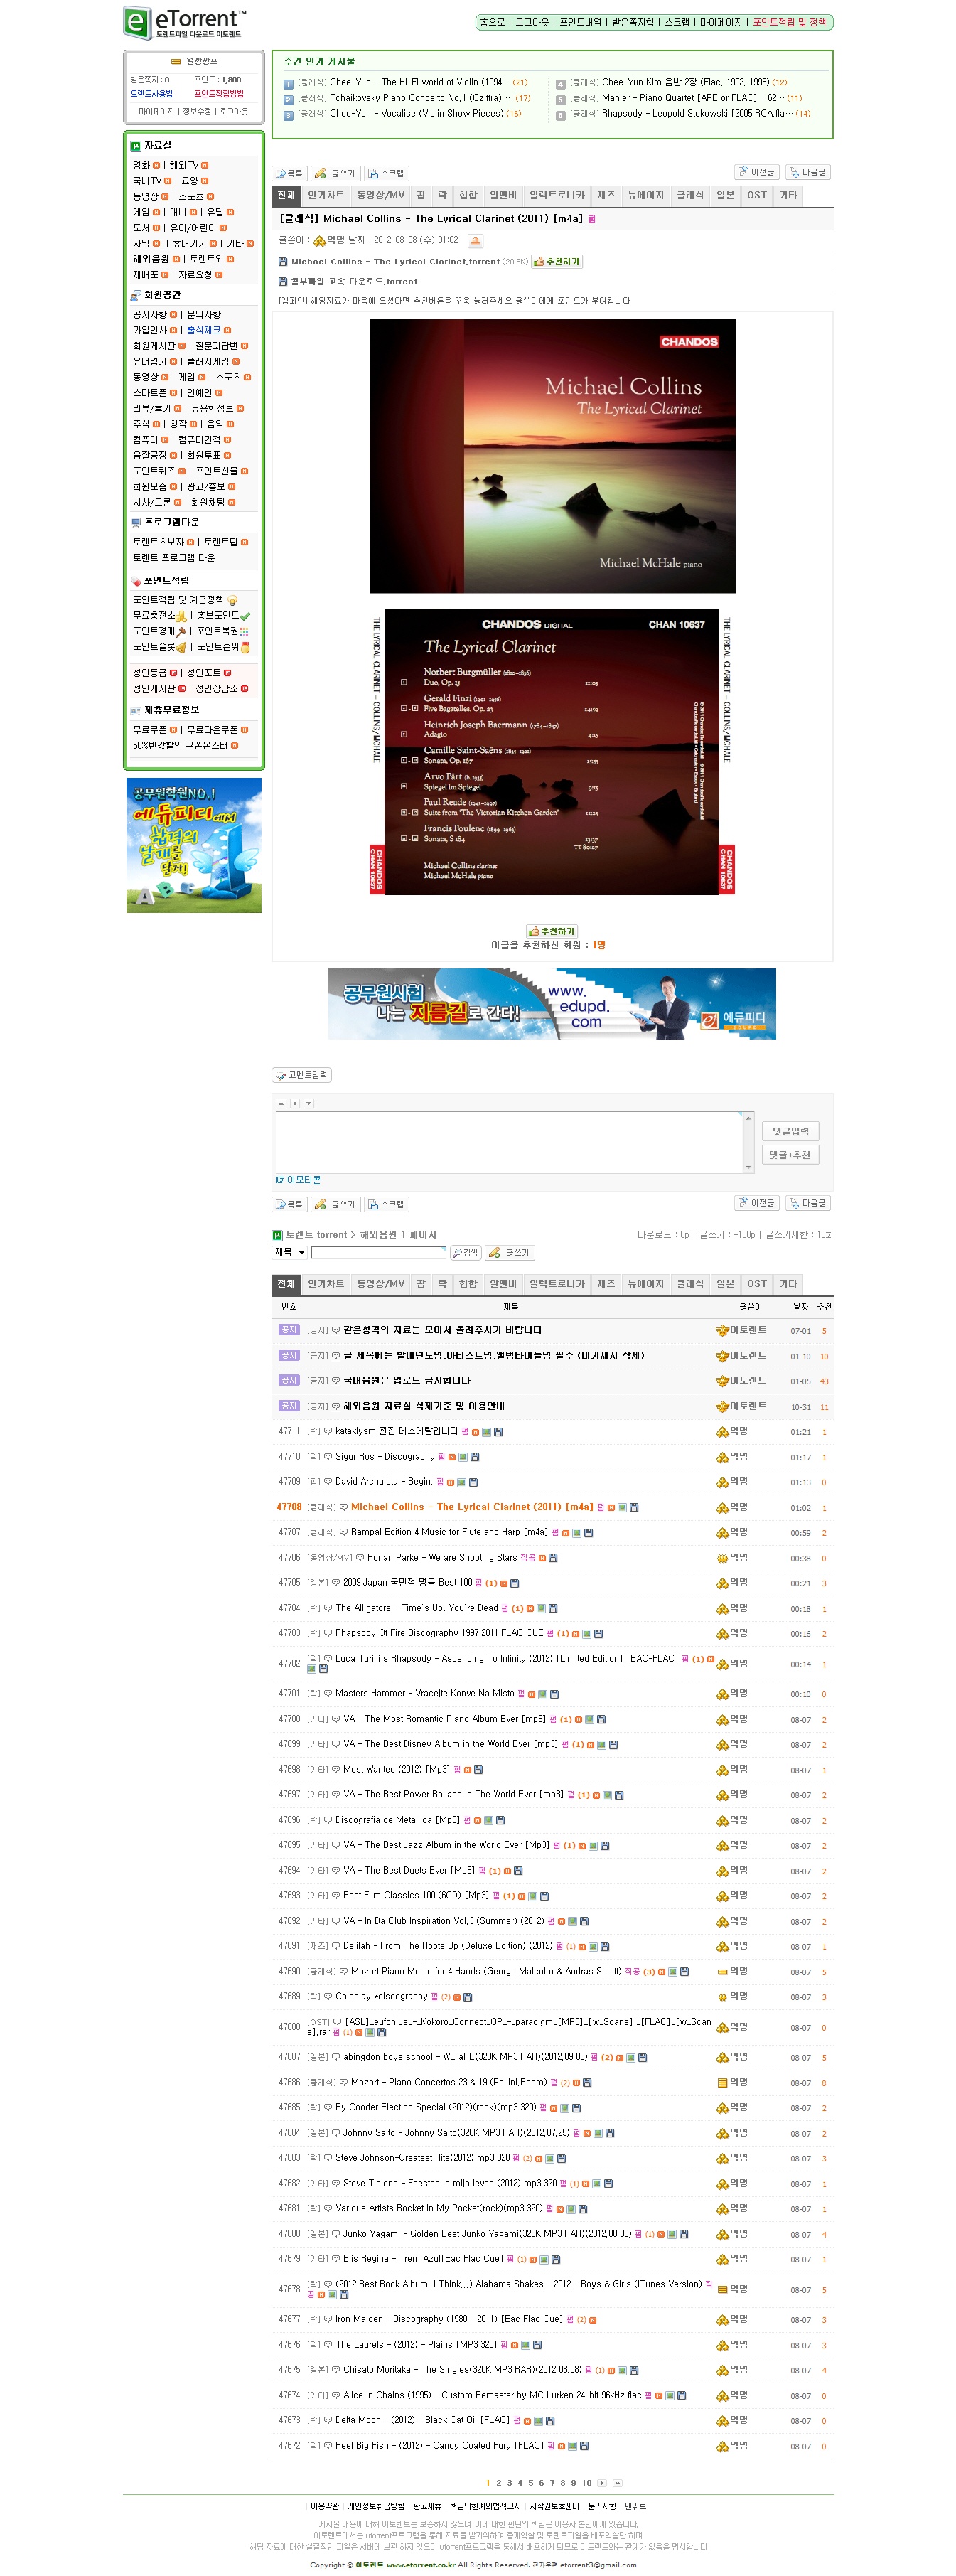956x2576 pixels.
Task: Click the top 목록 list button
Action: pos(289,173)
